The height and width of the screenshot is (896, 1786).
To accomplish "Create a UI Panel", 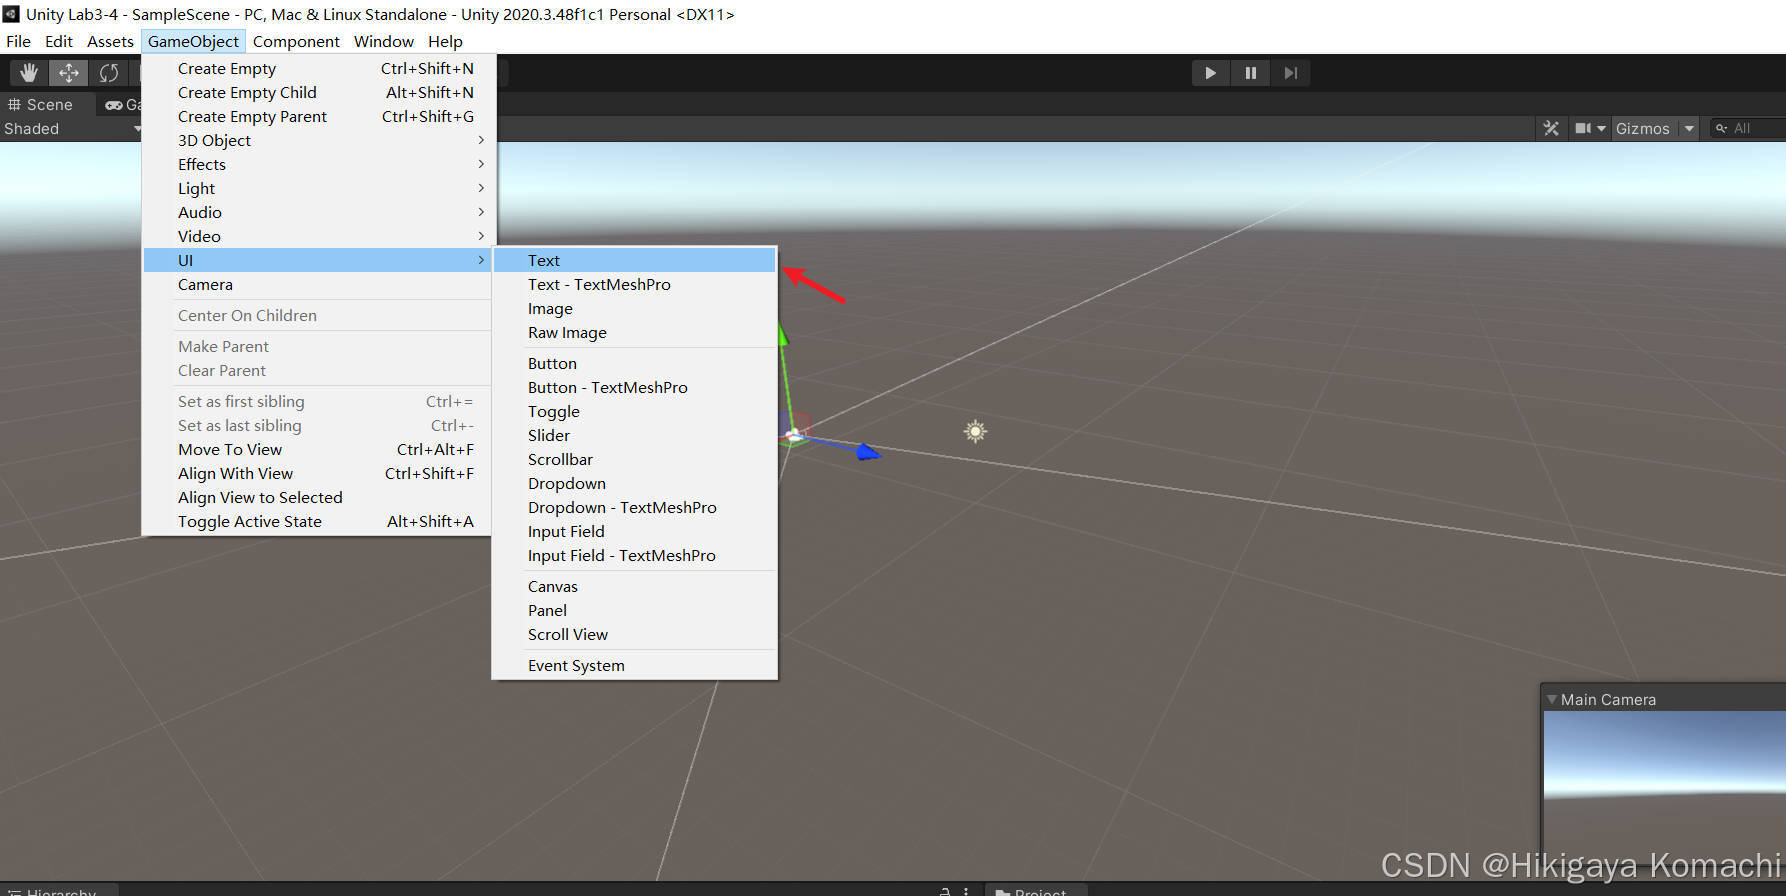I will point(635,610).
